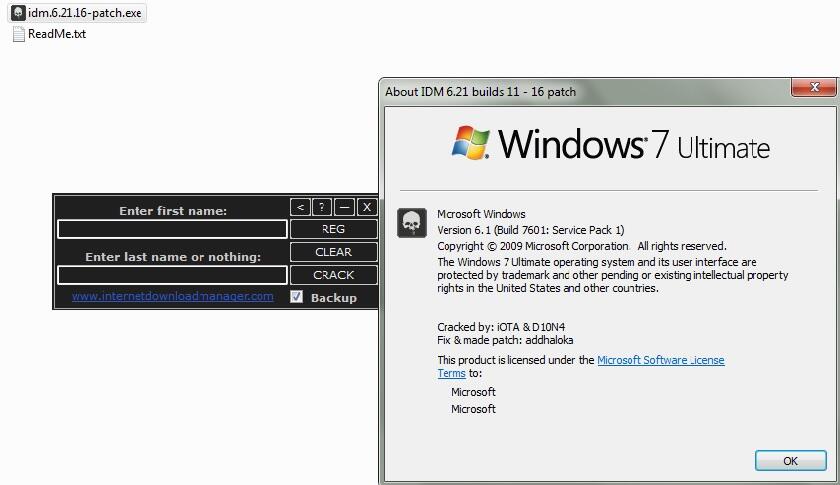Click the About IDM 6.21 dialog title bar
Viewport: 840px width, 485px height.
(x=587, y=92)
